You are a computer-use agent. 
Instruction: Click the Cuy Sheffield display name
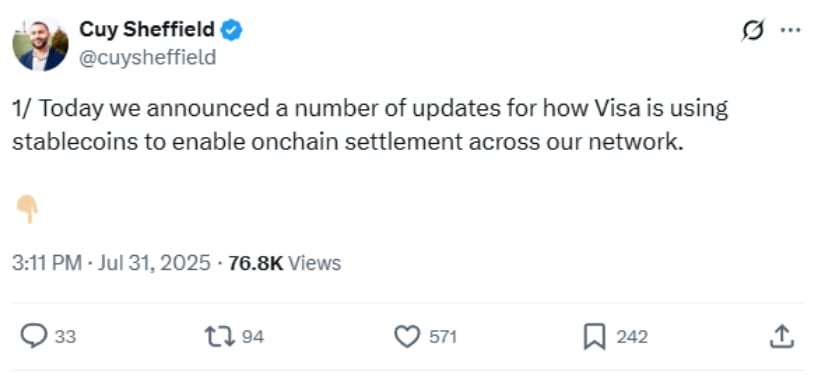pyautogui.click(x=147, y=30)
